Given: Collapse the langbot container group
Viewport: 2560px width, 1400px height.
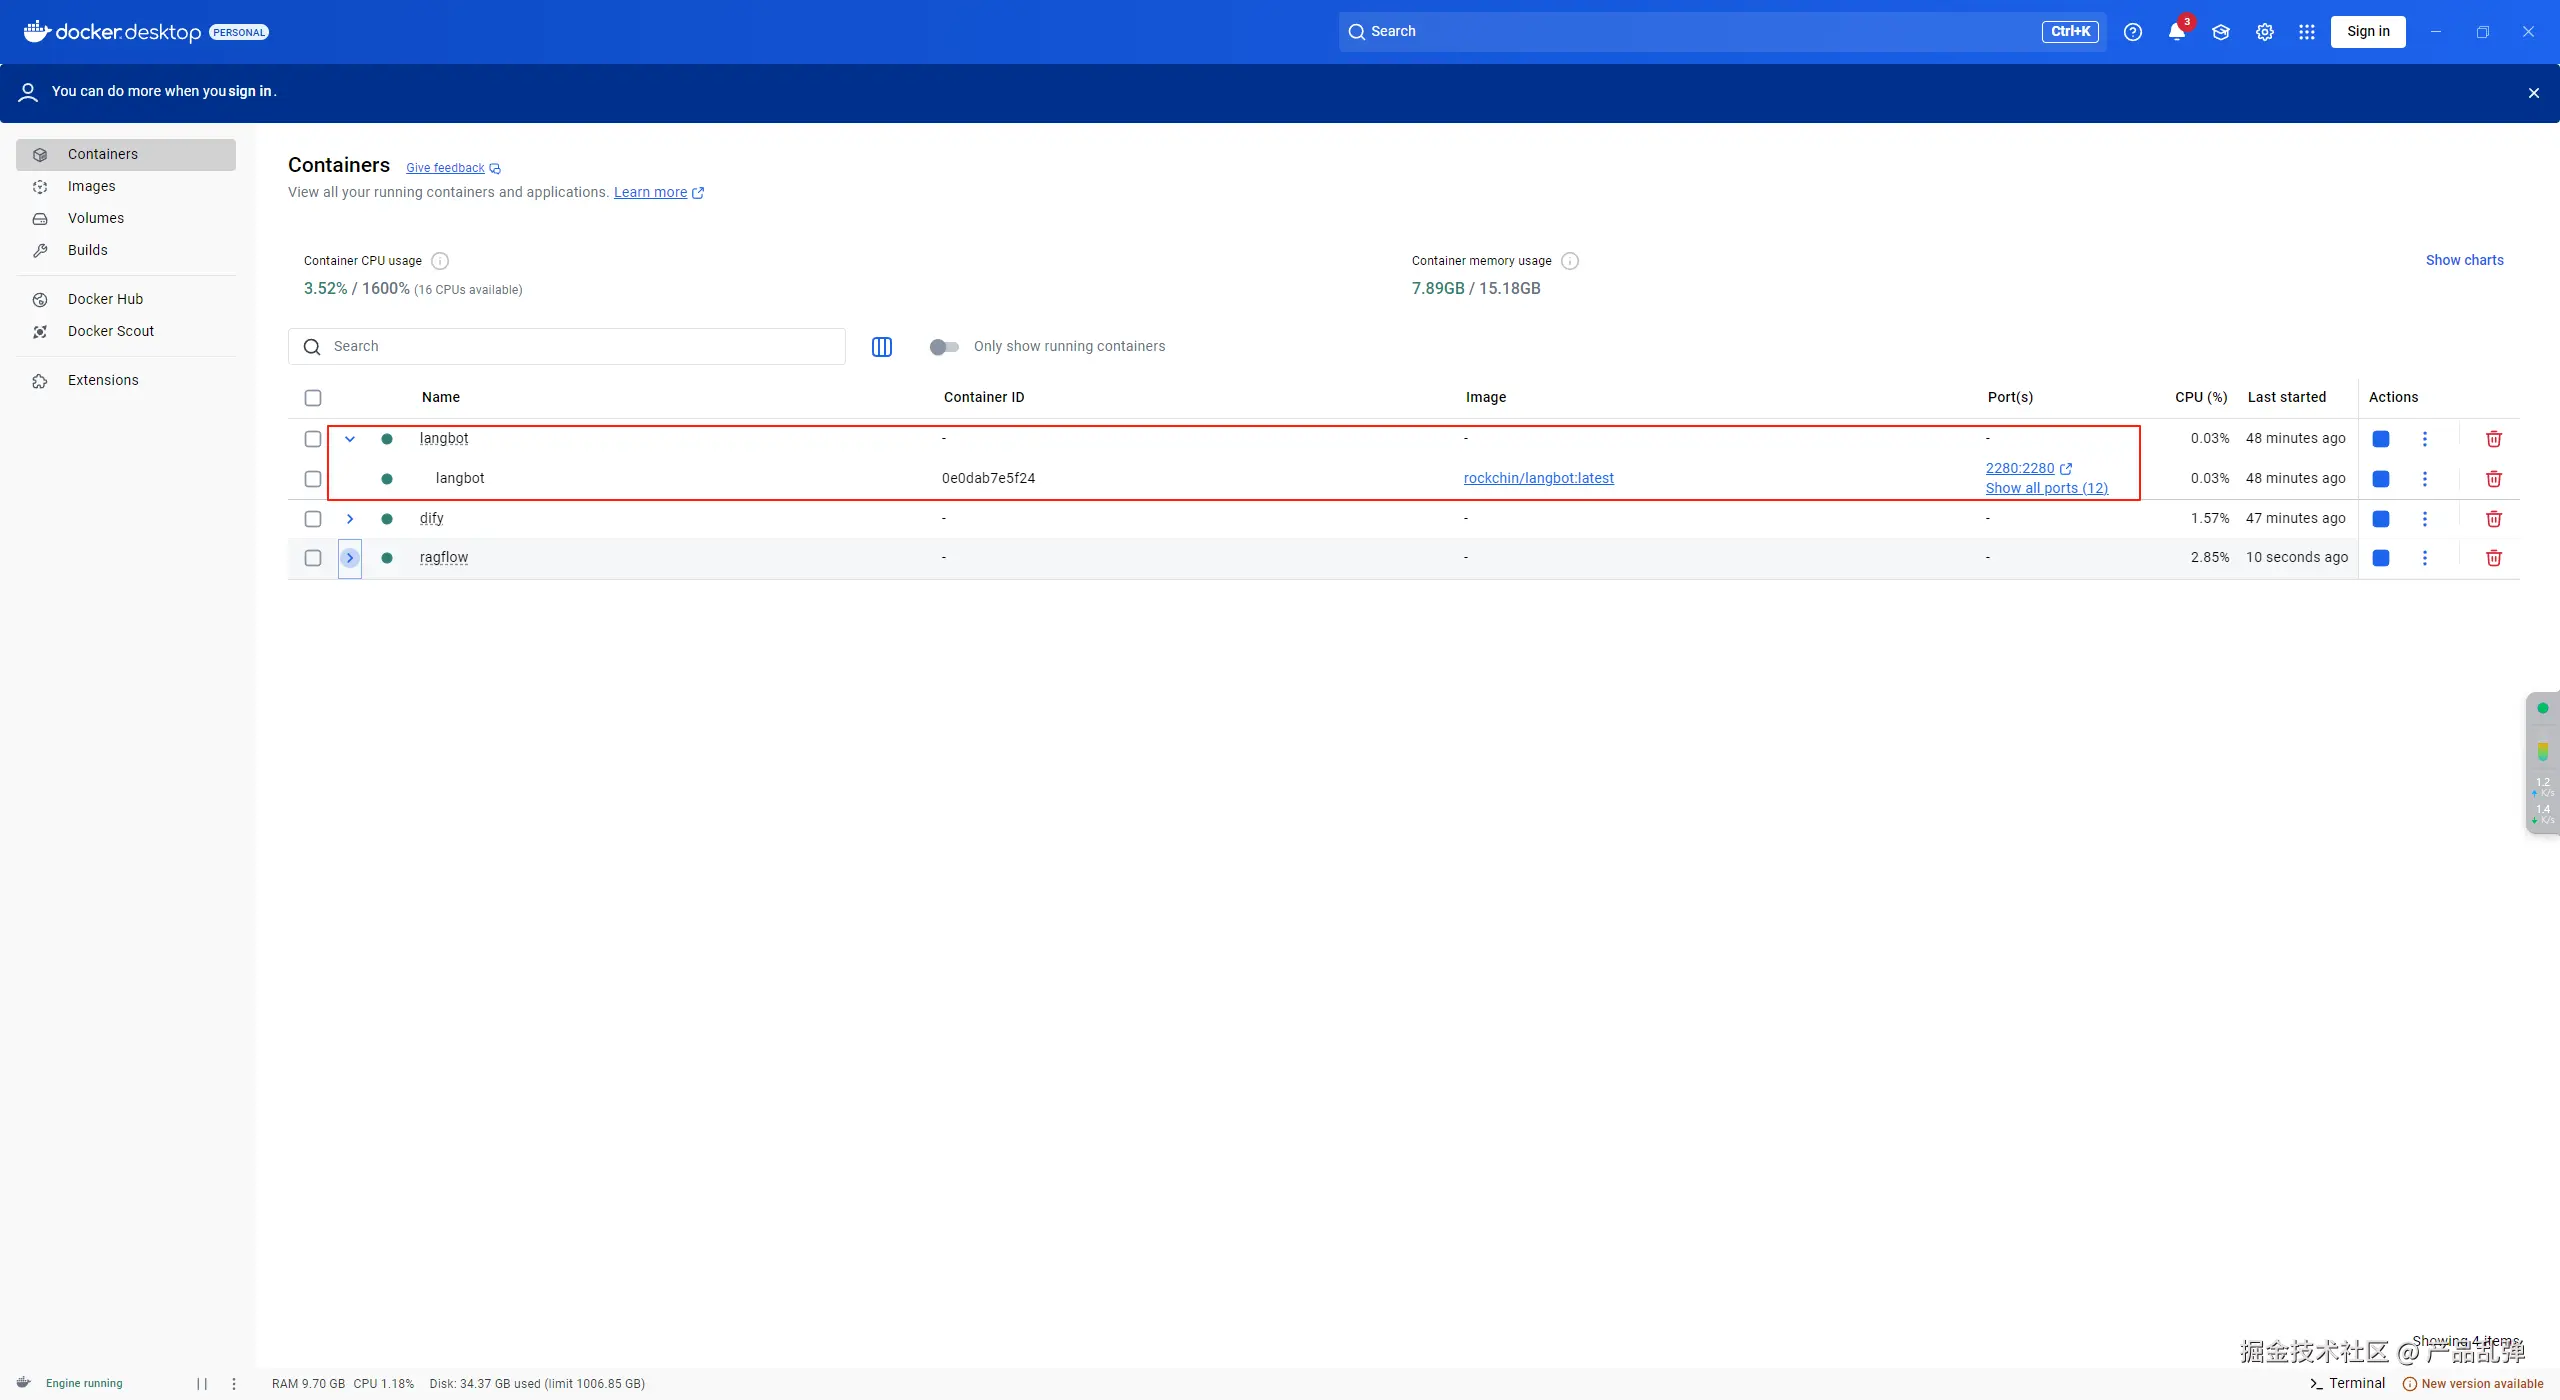Looking at the screenshot, I should click(350, 439).
